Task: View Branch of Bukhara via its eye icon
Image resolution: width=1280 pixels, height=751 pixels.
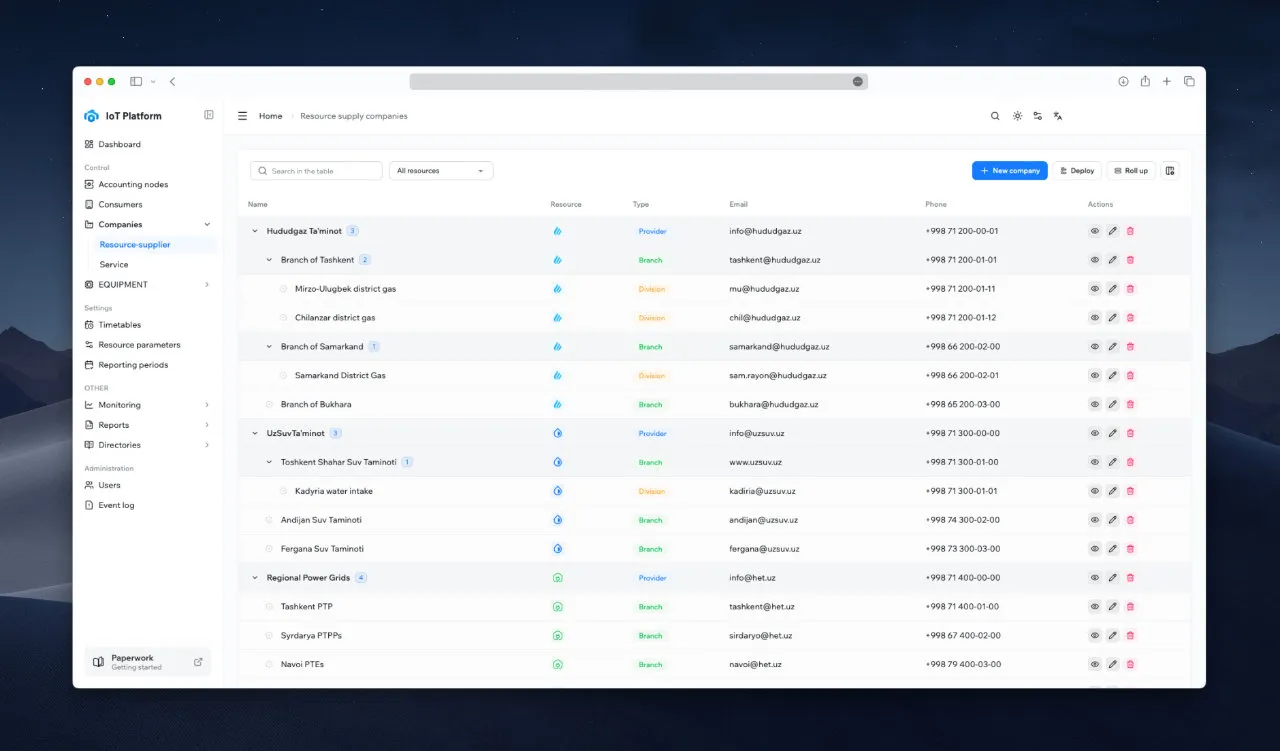Action: (x=1094, y=404)
